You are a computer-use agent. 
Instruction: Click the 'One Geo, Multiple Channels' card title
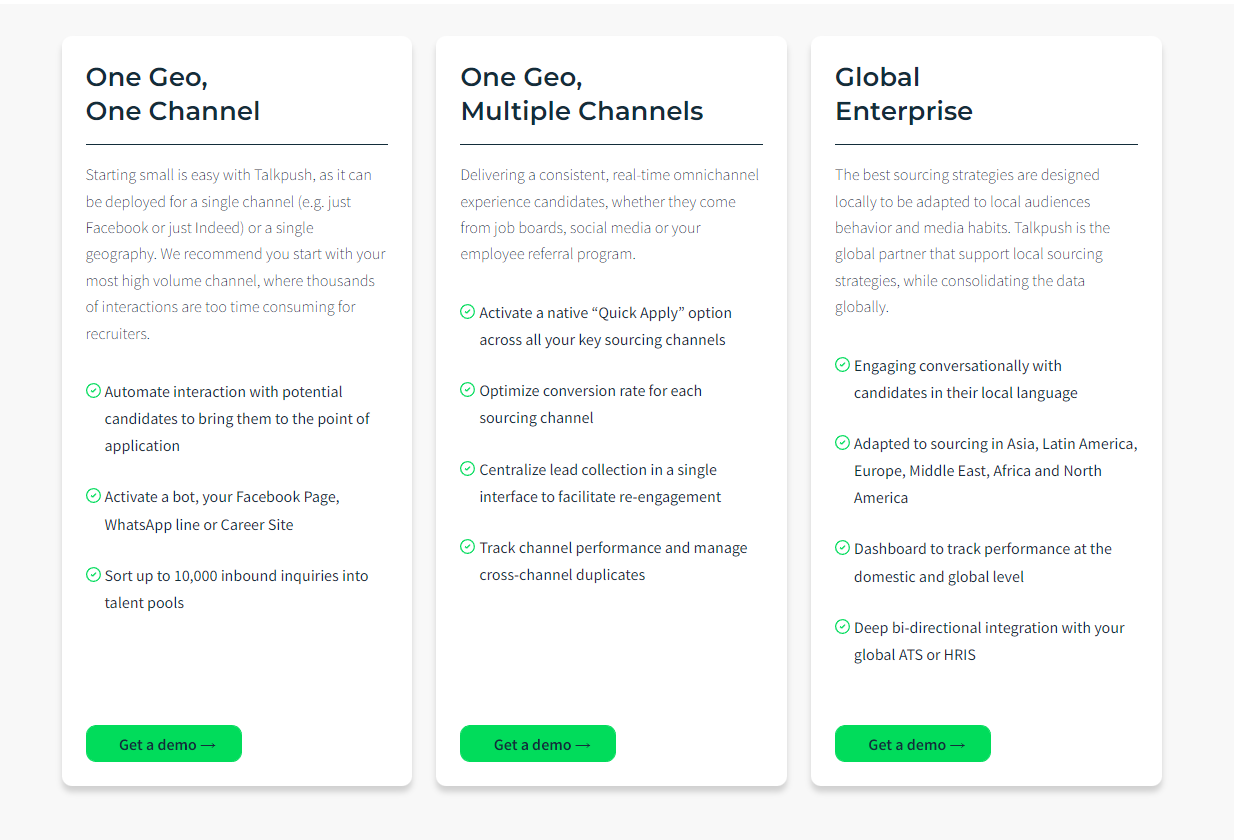click(581, 94)
